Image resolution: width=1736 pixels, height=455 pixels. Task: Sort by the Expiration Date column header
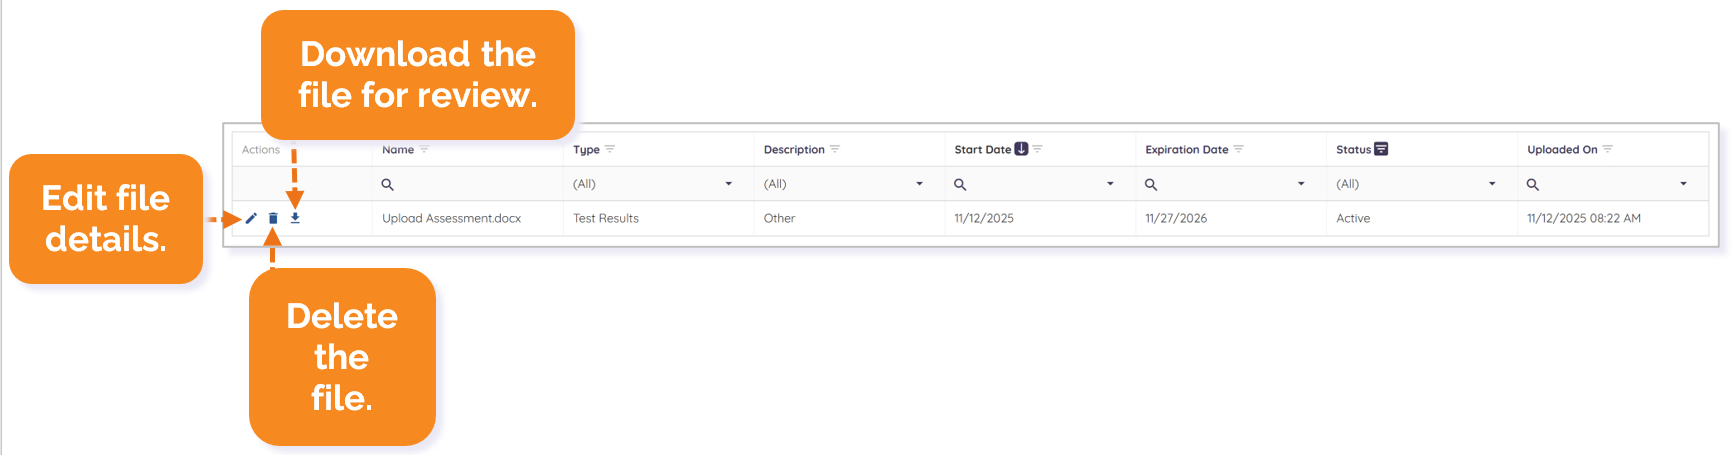(x=1186, y=150)
